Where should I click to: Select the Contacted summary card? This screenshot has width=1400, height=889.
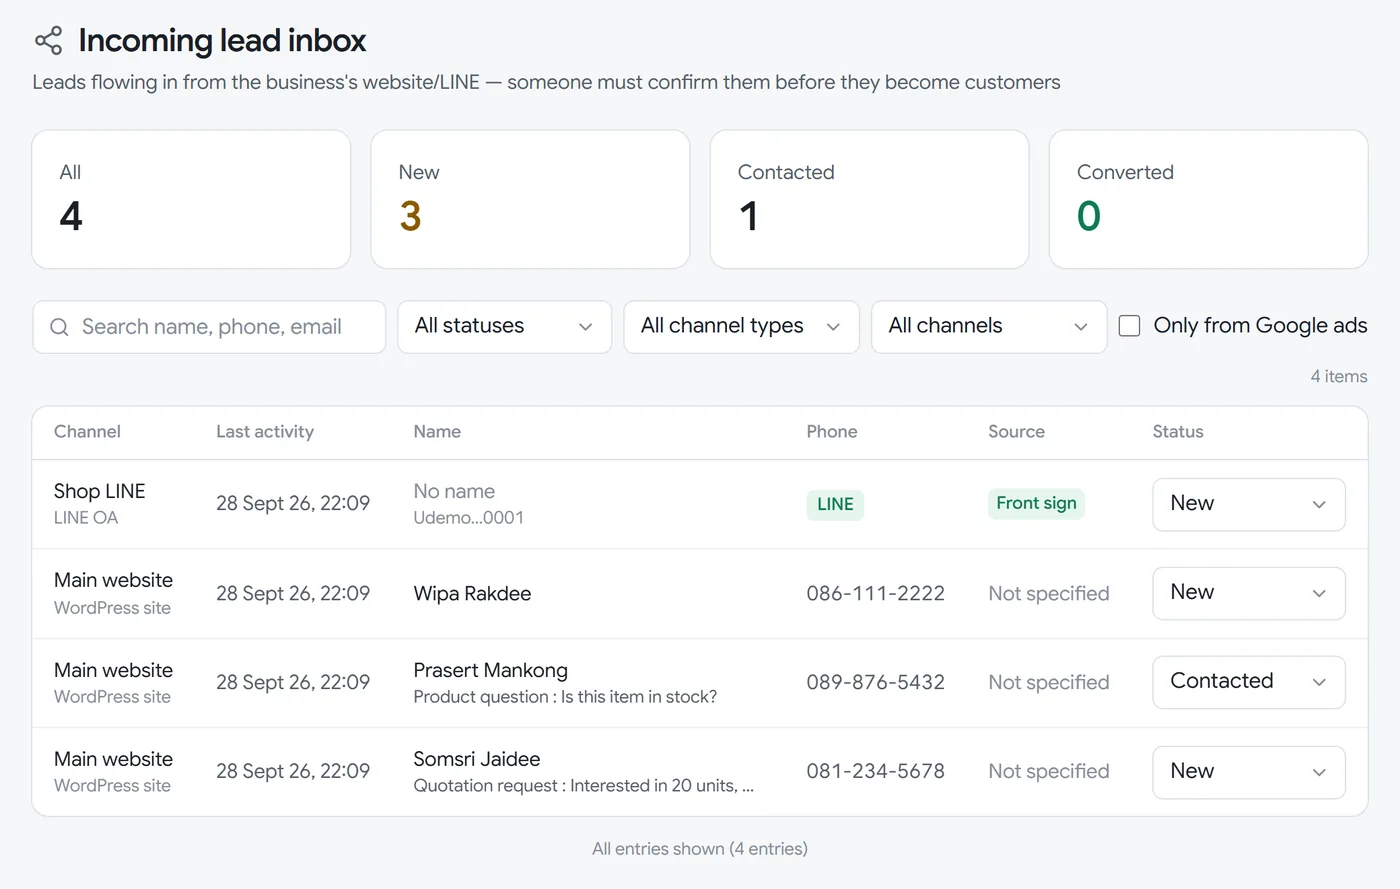click(x=869, y=199)
